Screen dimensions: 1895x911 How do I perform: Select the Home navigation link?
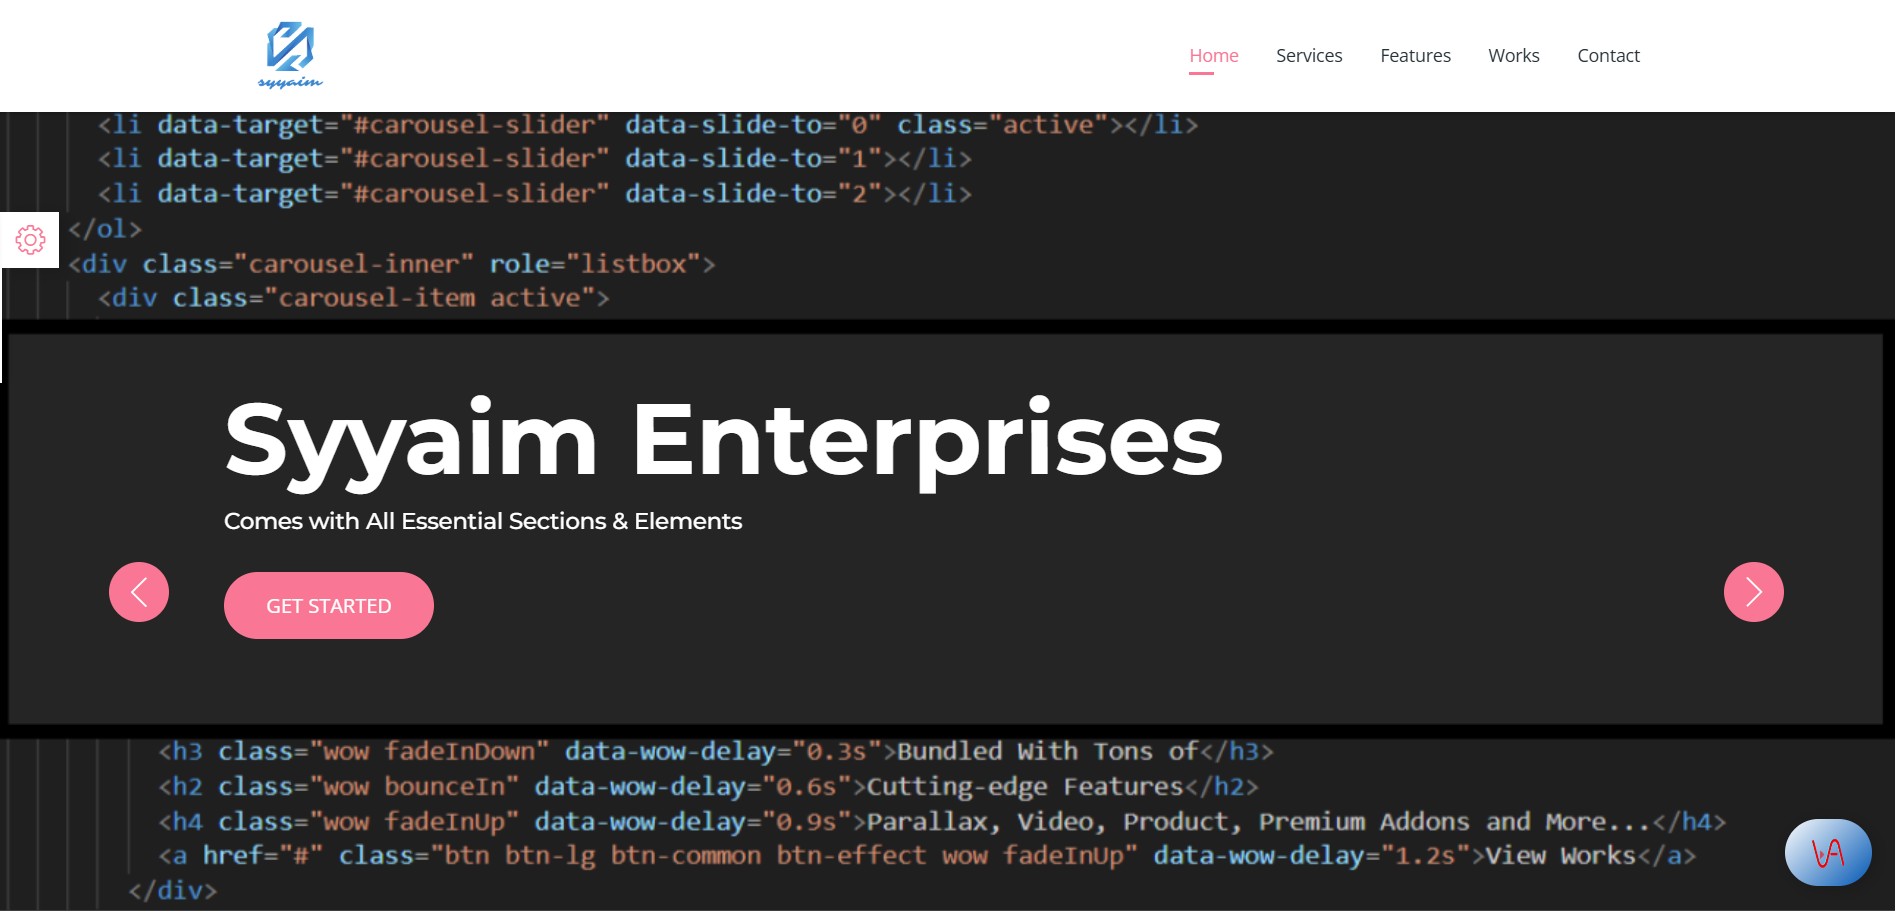(x=1213, y=56)
